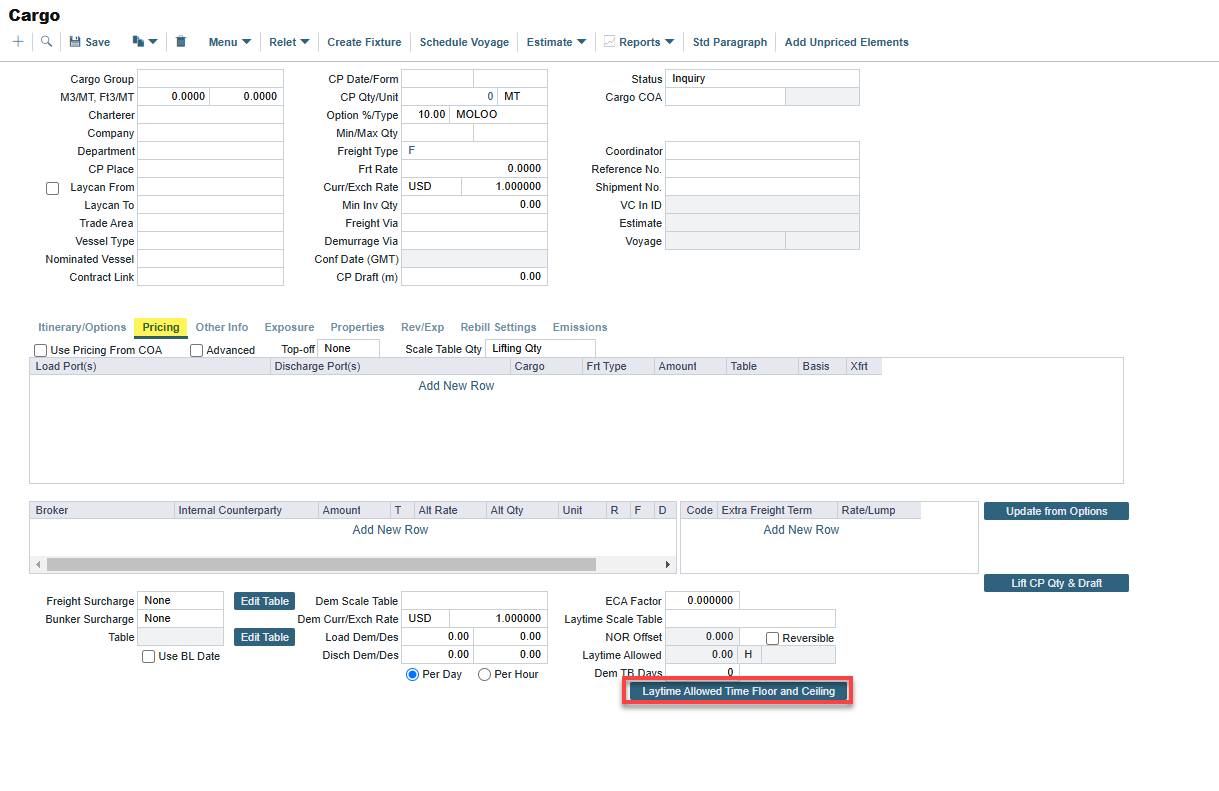Expand the Menu dropdown
1219x791 pixels.
pyautogui.click(x=229, y=42)
